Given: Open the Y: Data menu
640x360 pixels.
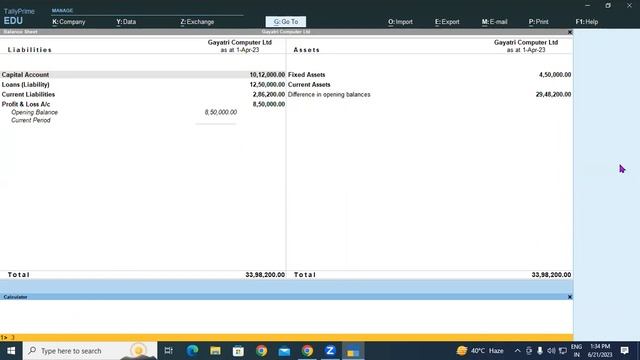Looking at the screenshot, I should 126,22.
